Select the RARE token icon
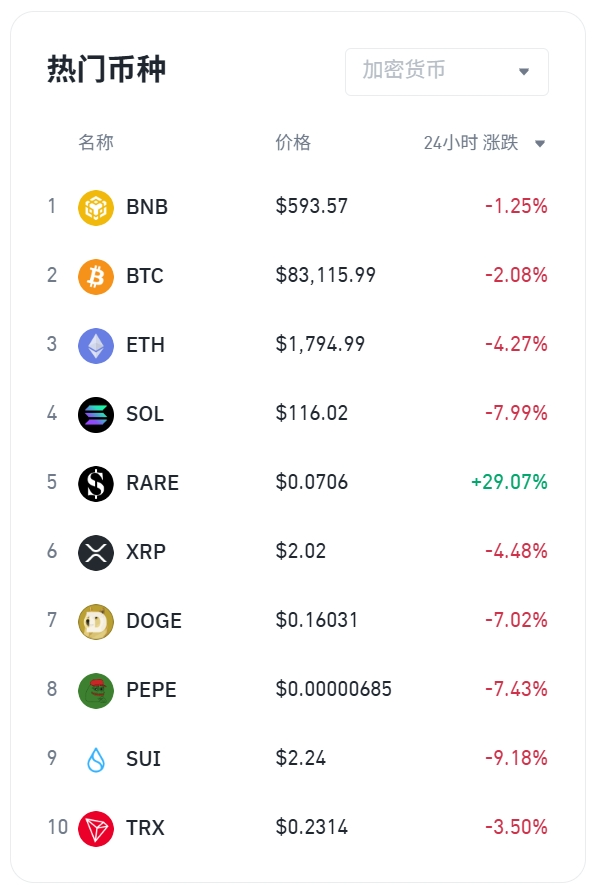595x891 pixels. click(95, 484)
